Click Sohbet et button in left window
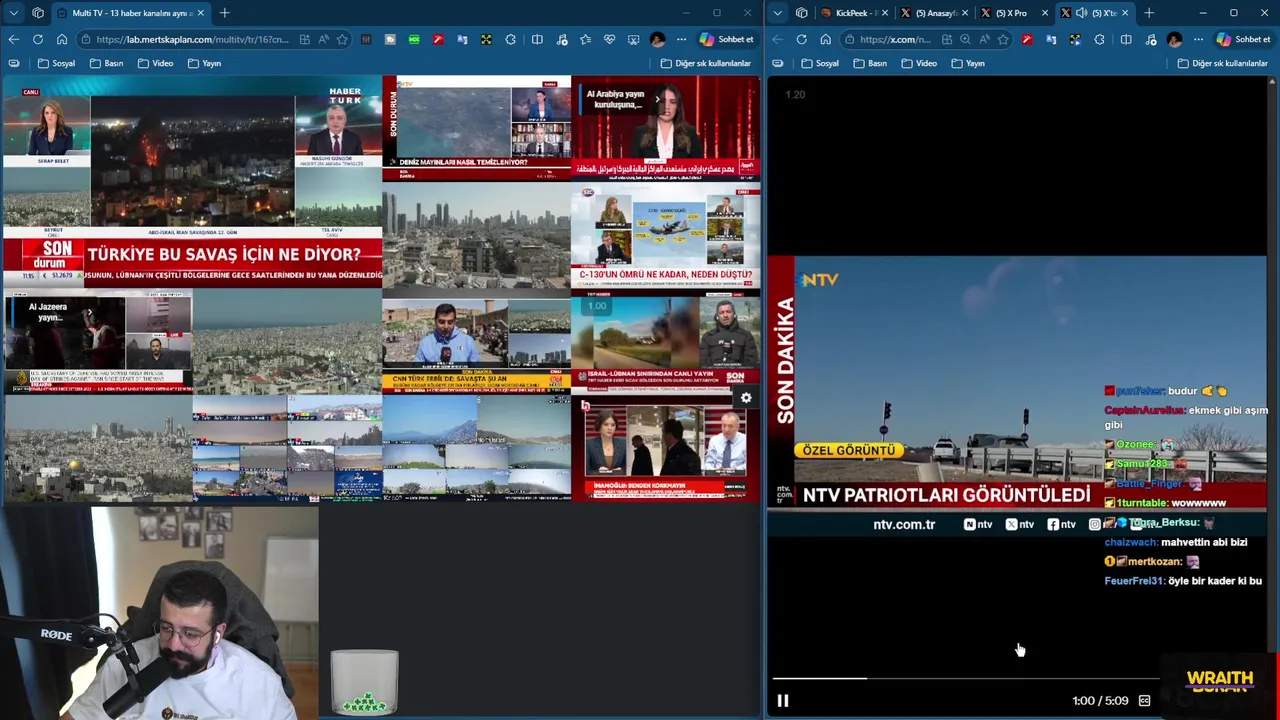 [727, 39]
